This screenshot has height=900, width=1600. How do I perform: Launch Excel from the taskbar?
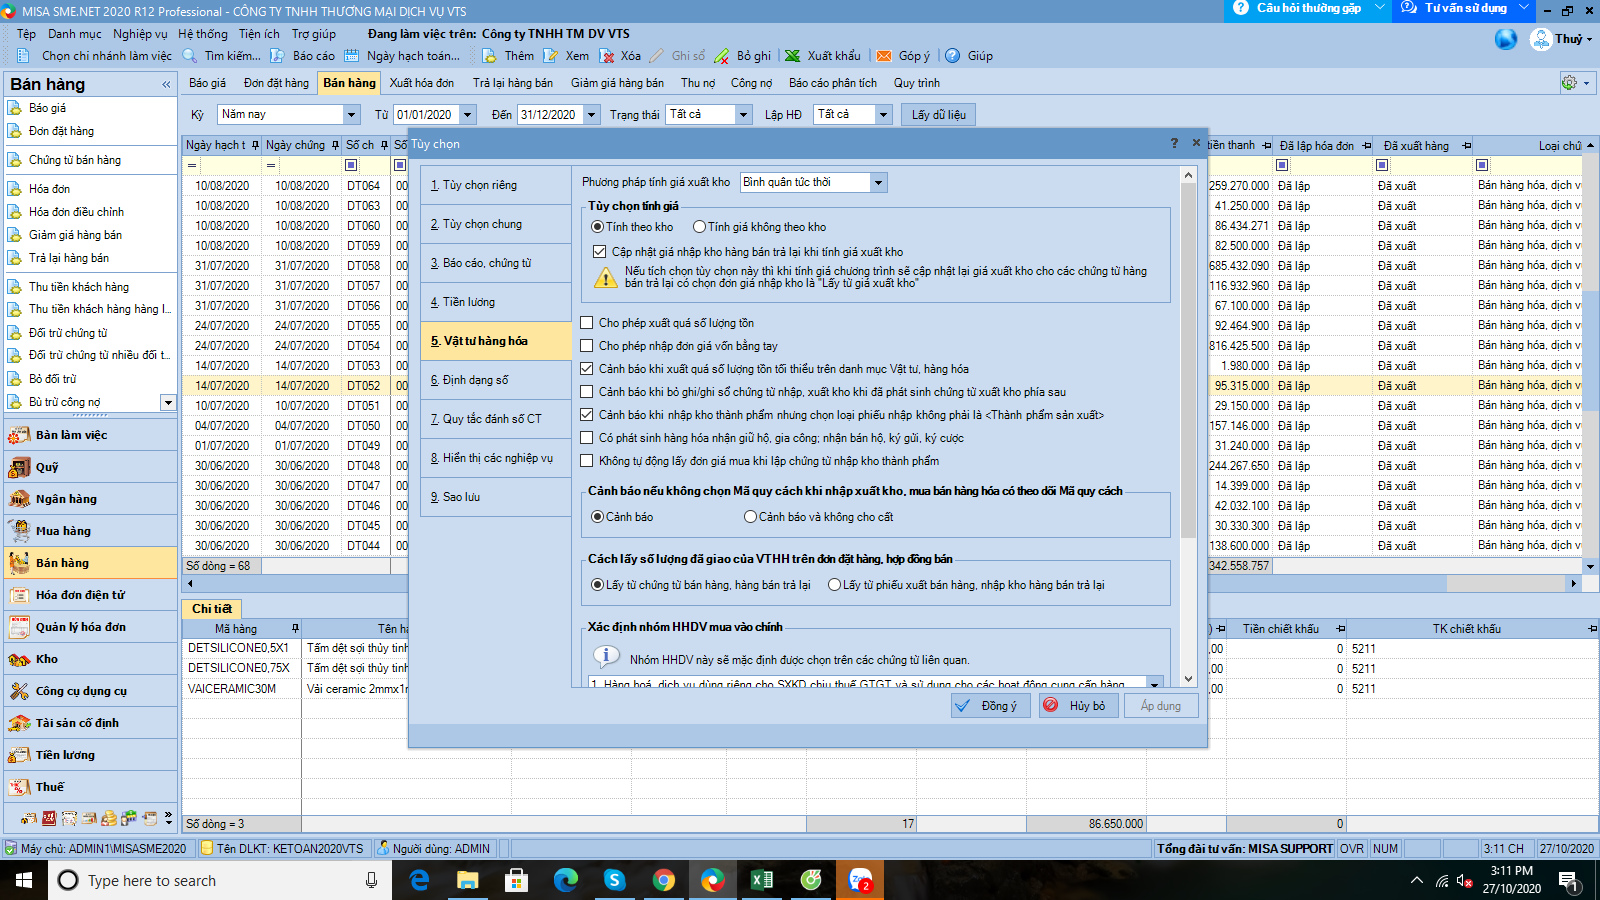tap(761, 880)
